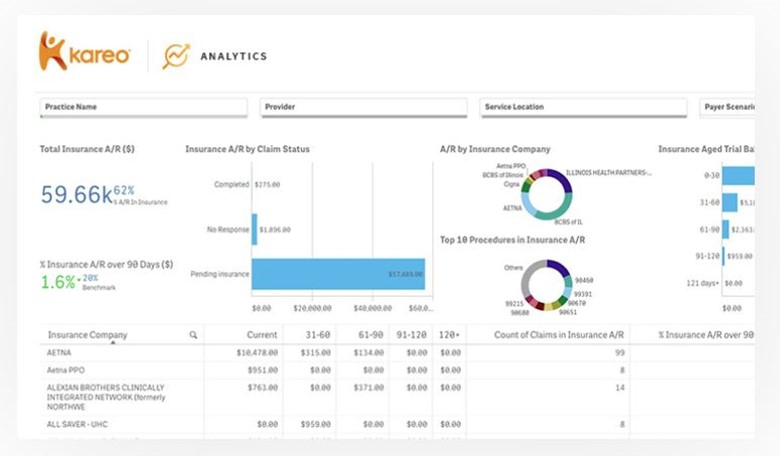Image resolution: width=780 pixels, height=456 pixels.
Task: Click the 99215 procedure code label
Action: [514, 303]
